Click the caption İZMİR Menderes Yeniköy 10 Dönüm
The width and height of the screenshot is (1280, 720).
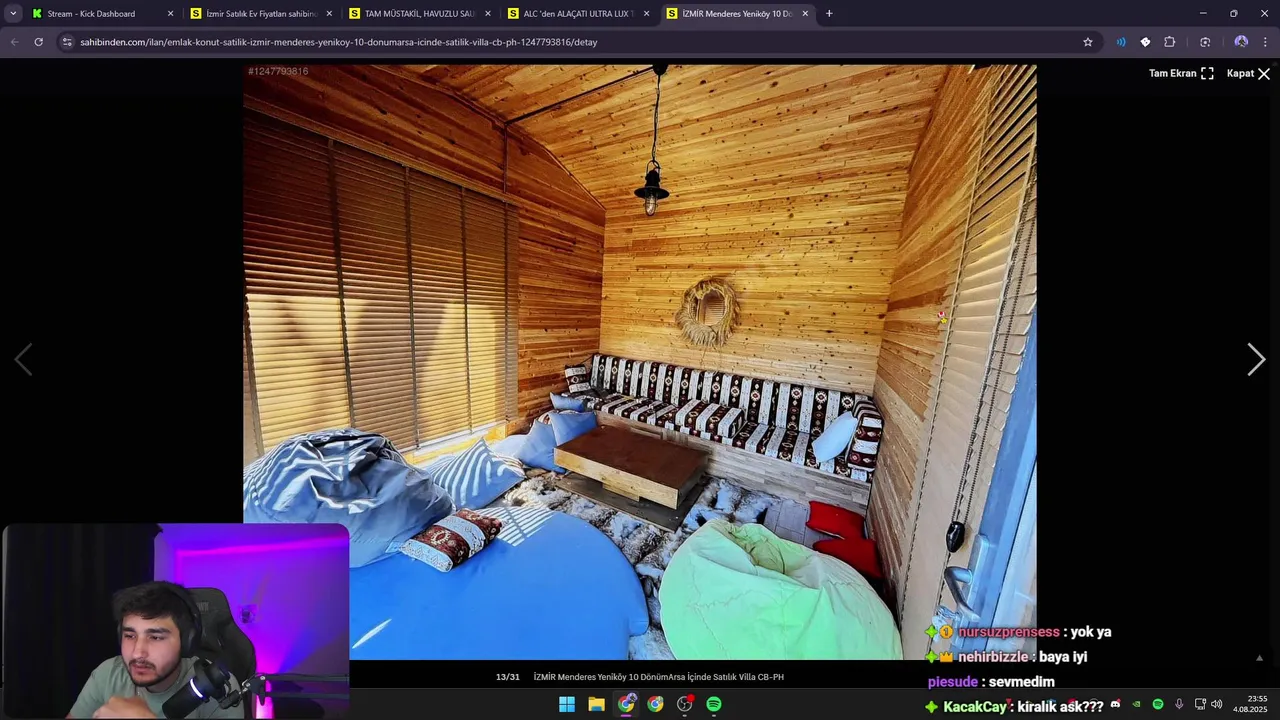[x=658, y=677]
